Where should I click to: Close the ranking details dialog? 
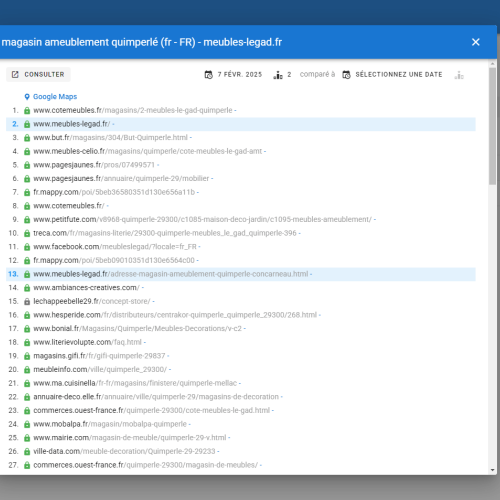(476, 42)
